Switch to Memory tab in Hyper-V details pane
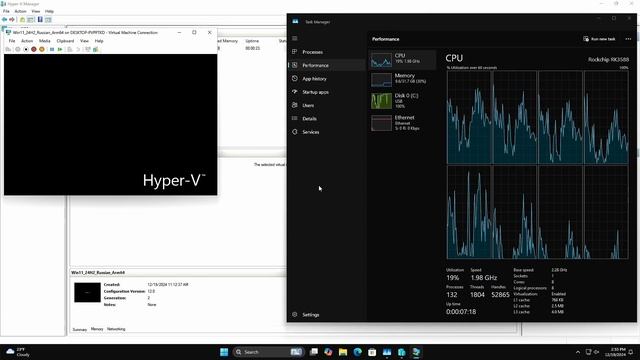640x360 pixels. pos(97,329)
